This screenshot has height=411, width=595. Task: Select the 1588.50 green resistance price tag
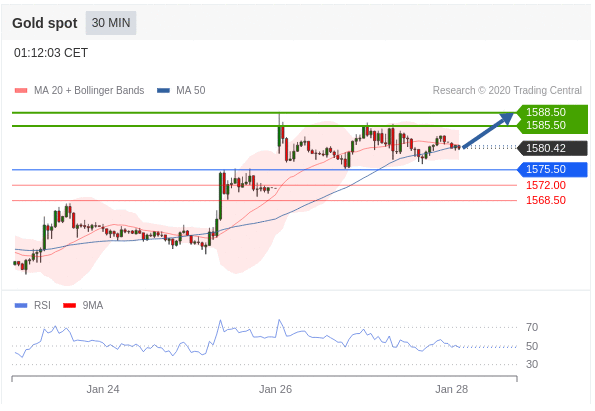coord(552,112)
